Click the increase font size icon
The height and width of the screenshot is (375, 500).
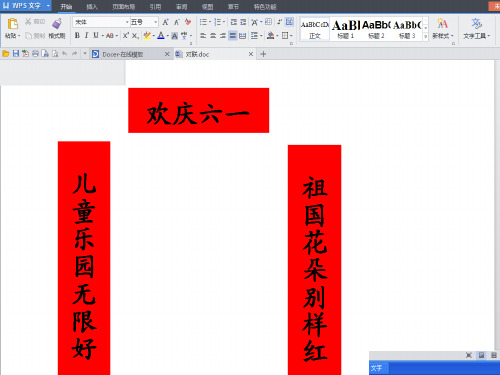coord(165,22)
